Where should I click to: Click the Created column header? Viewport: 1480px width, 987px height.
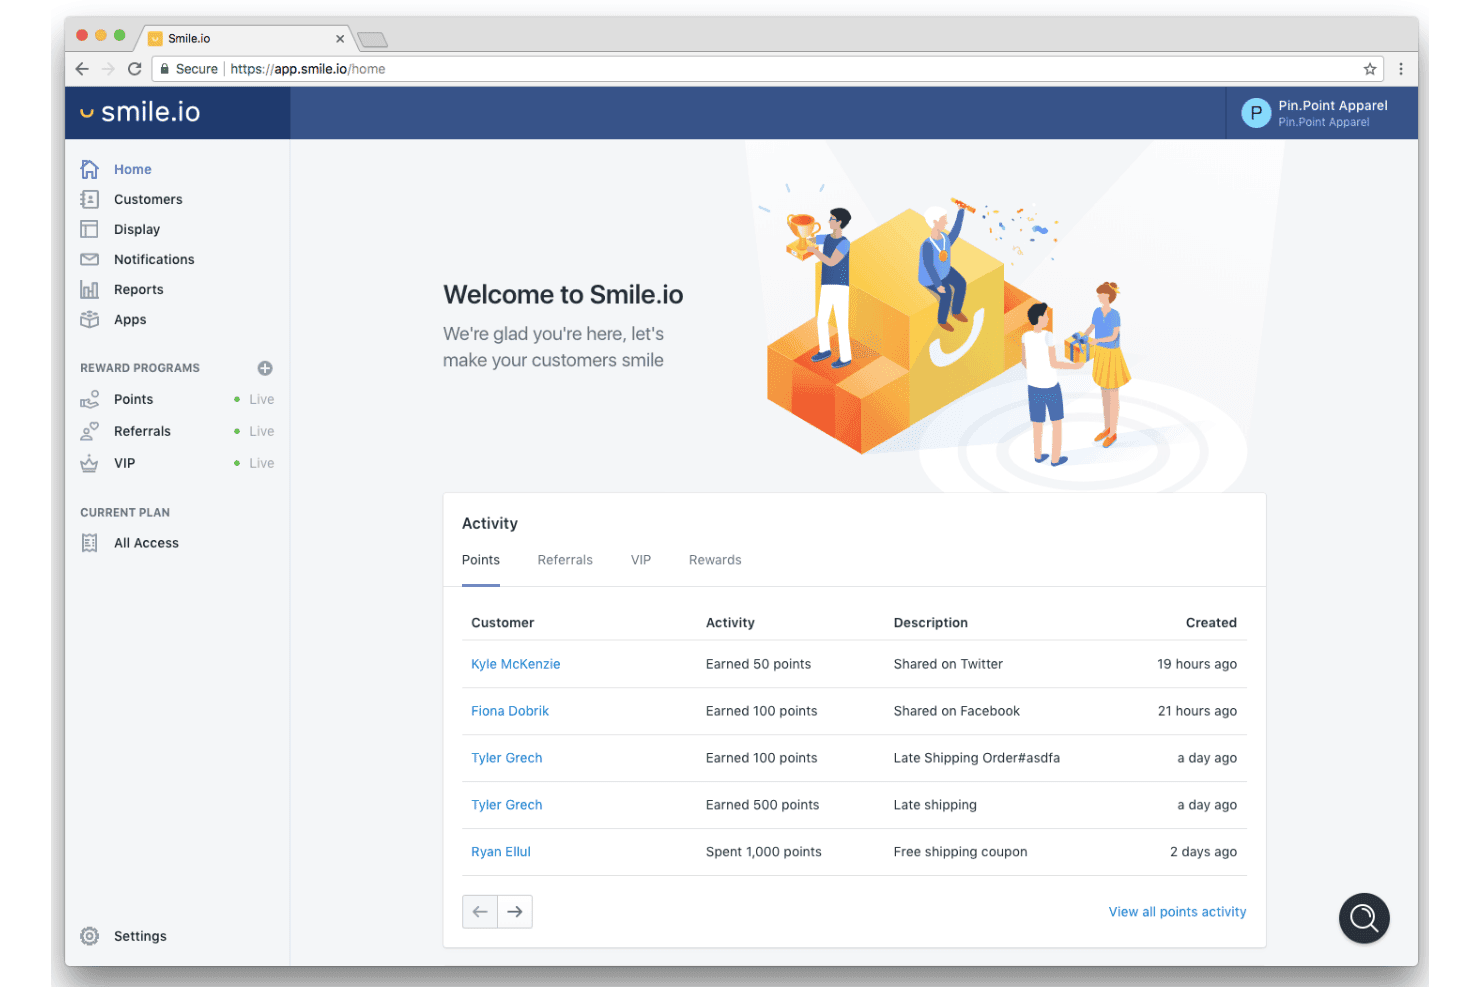pyautogui.click(x=1211, y=622)
